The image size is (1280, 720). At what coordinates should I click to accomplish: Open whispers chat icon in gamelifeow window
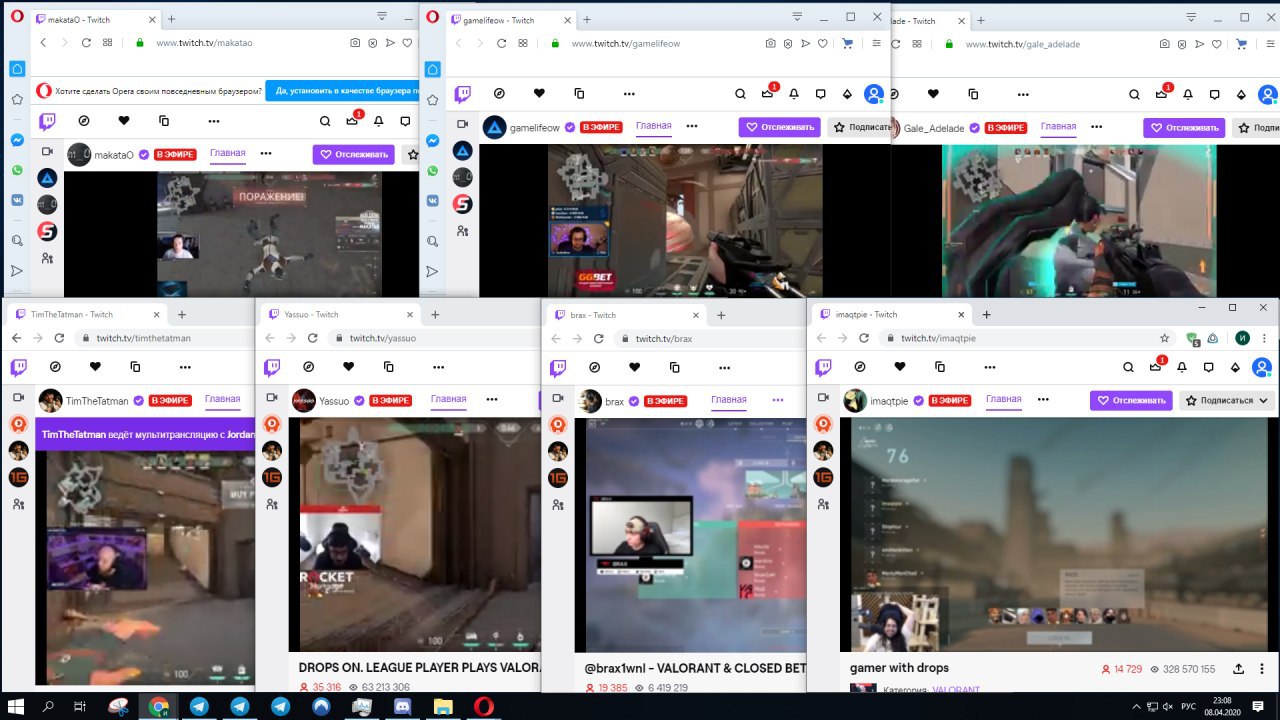pyautogui.click(x=820, y=94)
